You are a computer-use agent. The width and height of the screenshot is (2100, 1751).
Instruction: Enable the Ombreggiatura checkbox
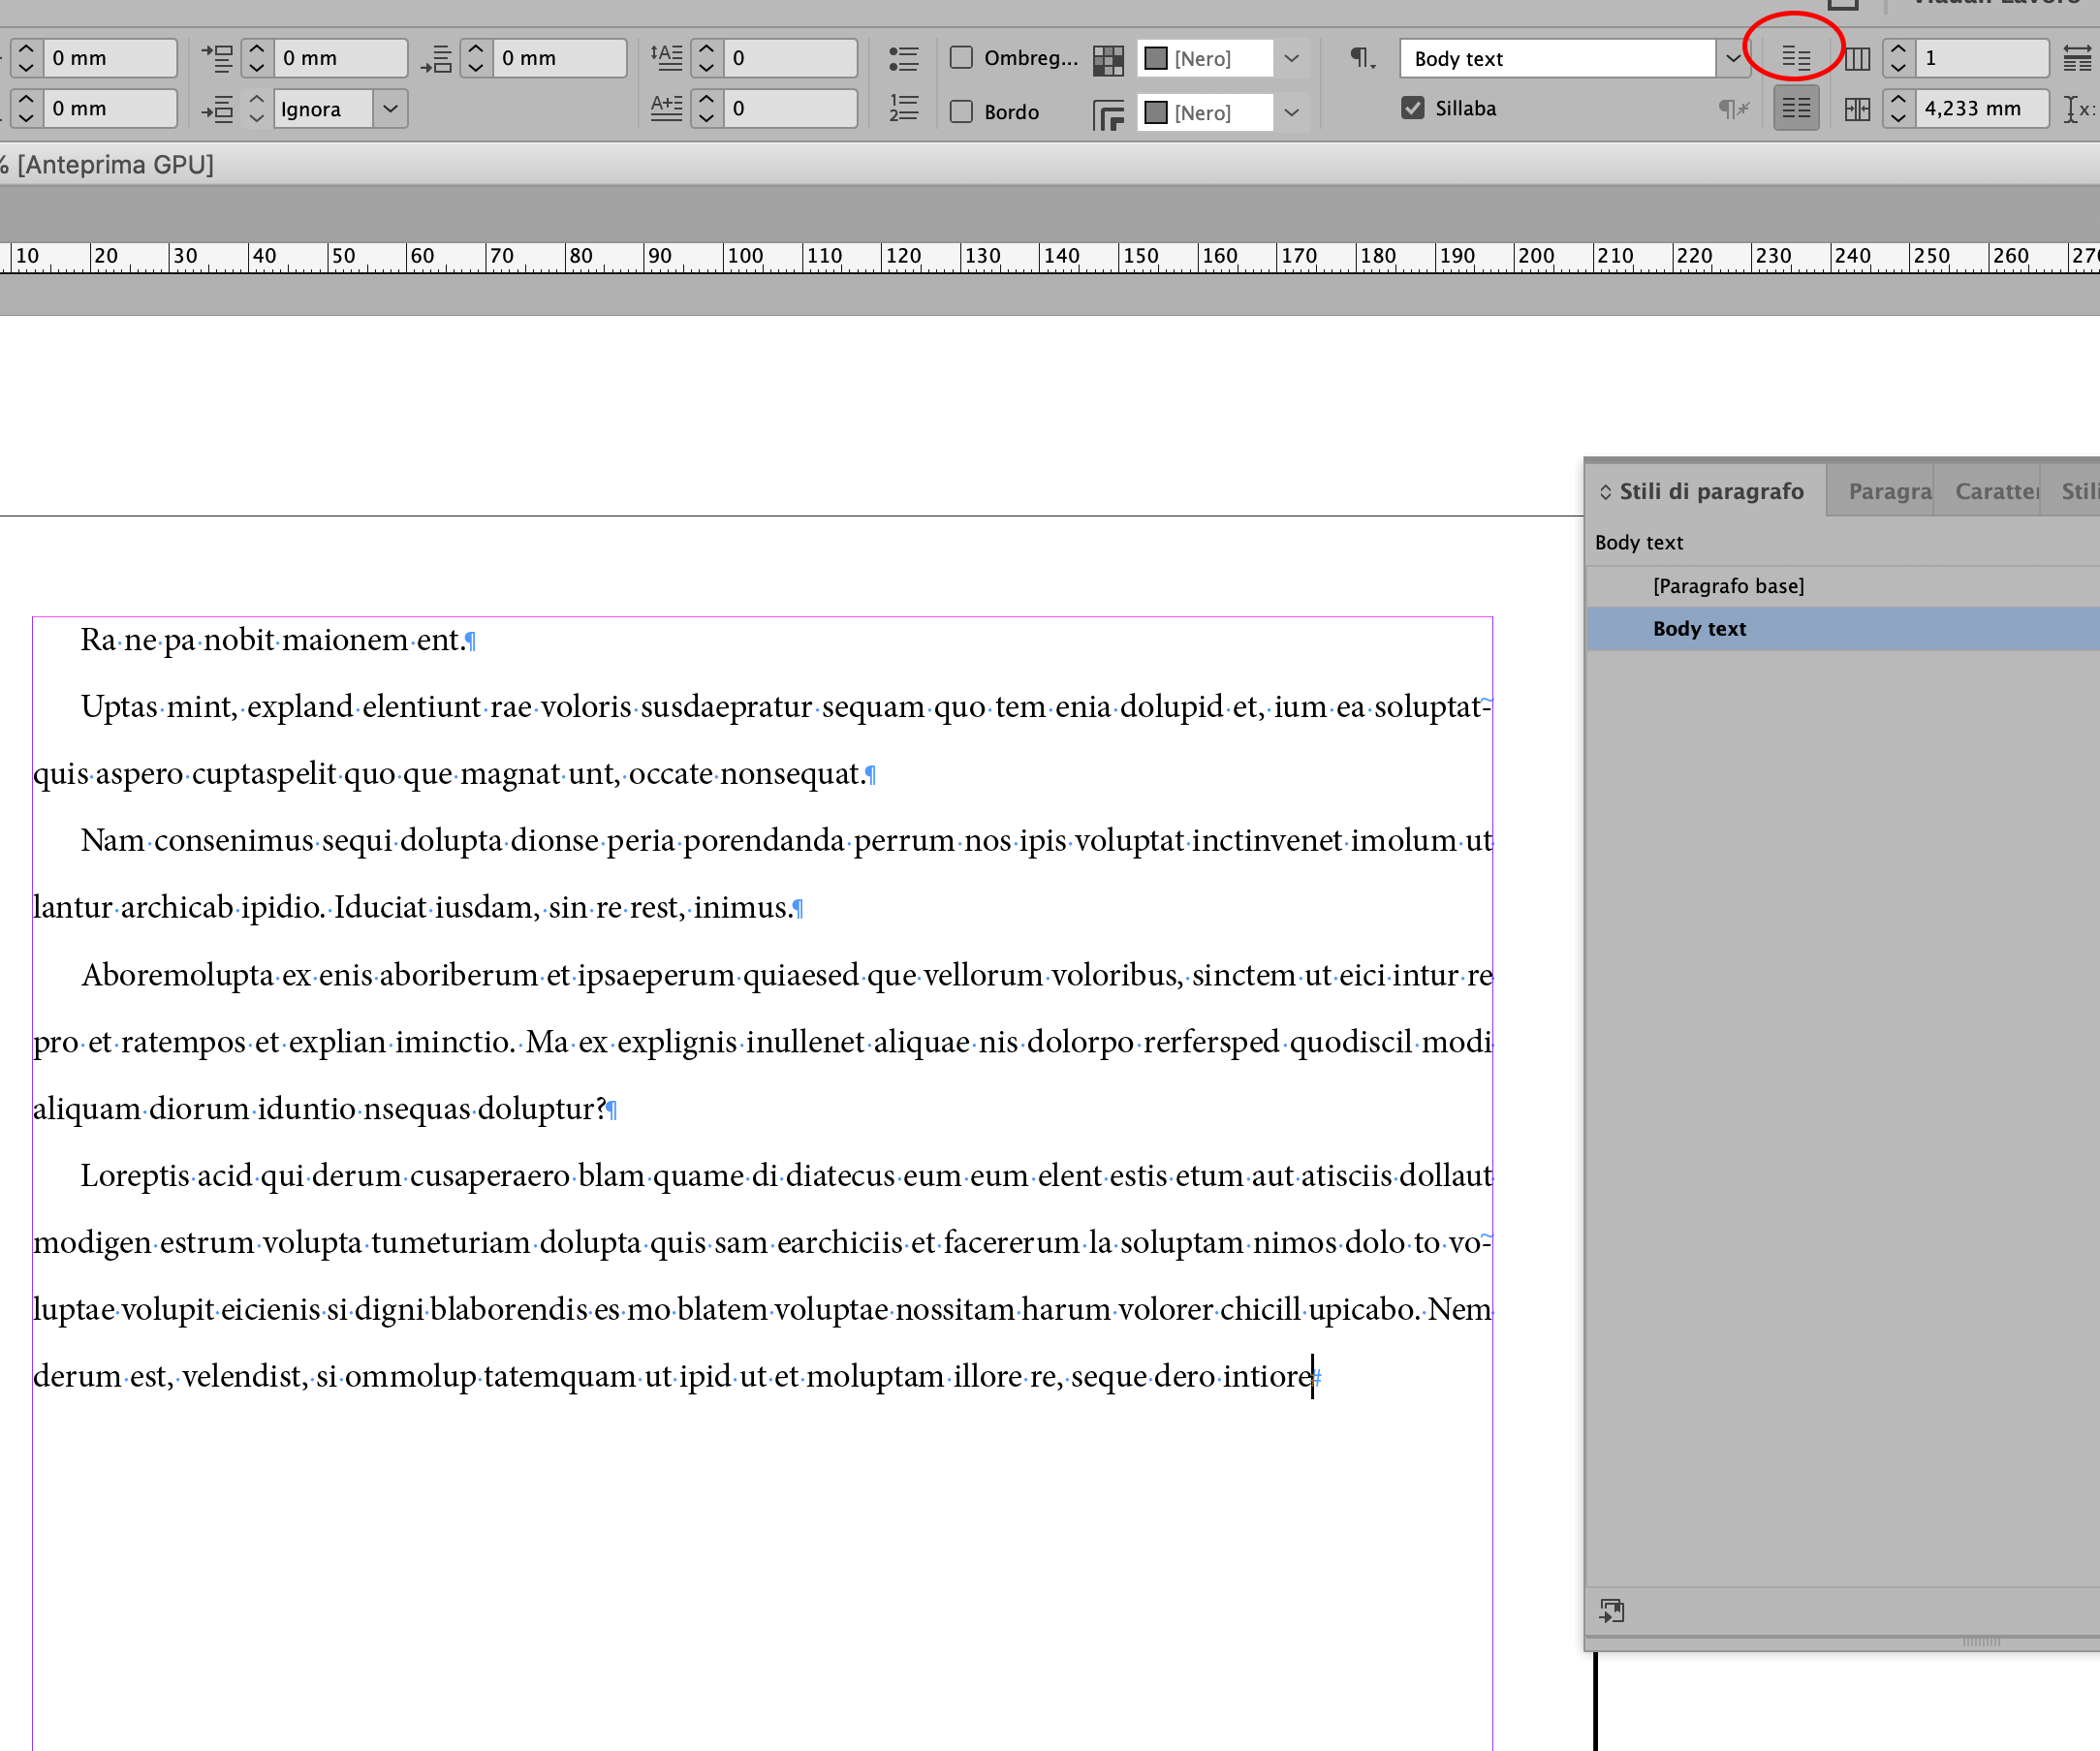pyautogui.click(x=961, y=58)
